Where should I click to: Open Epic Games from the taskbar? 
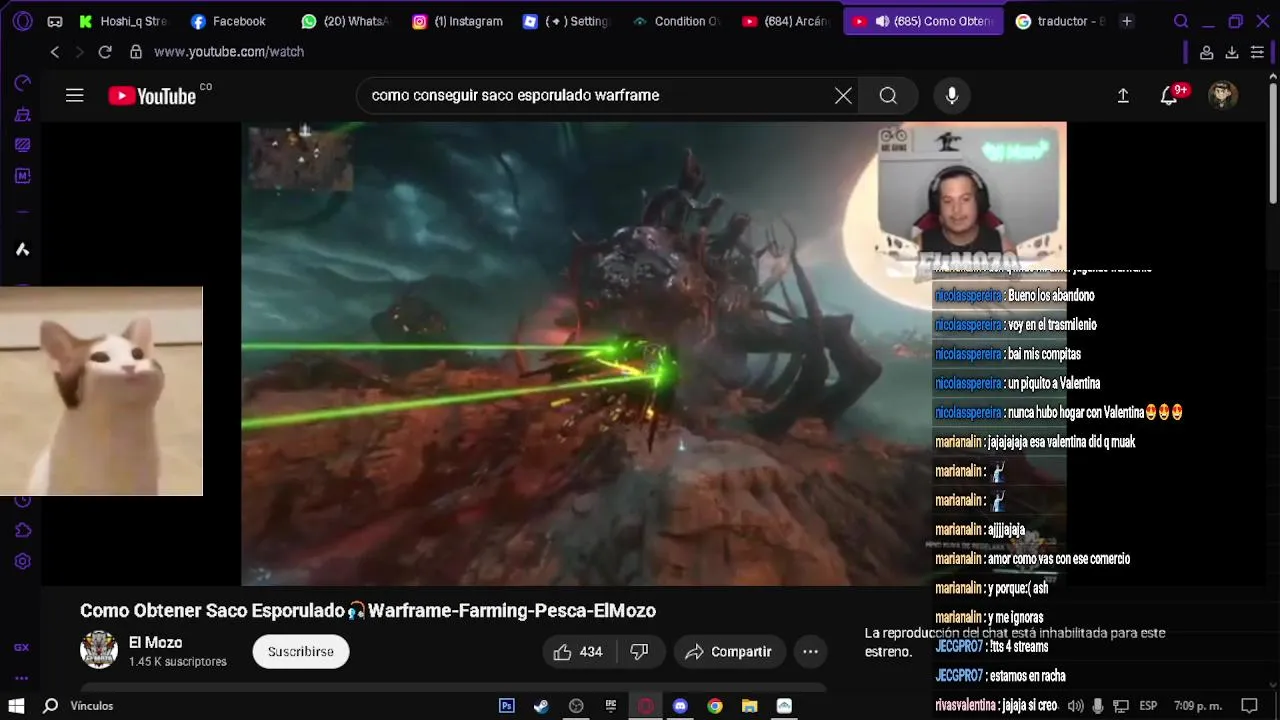(x=611, y=706)
